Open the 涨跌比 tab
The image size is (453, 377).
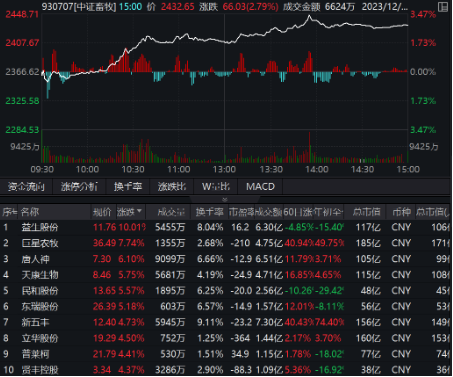[x=172, y=186]
